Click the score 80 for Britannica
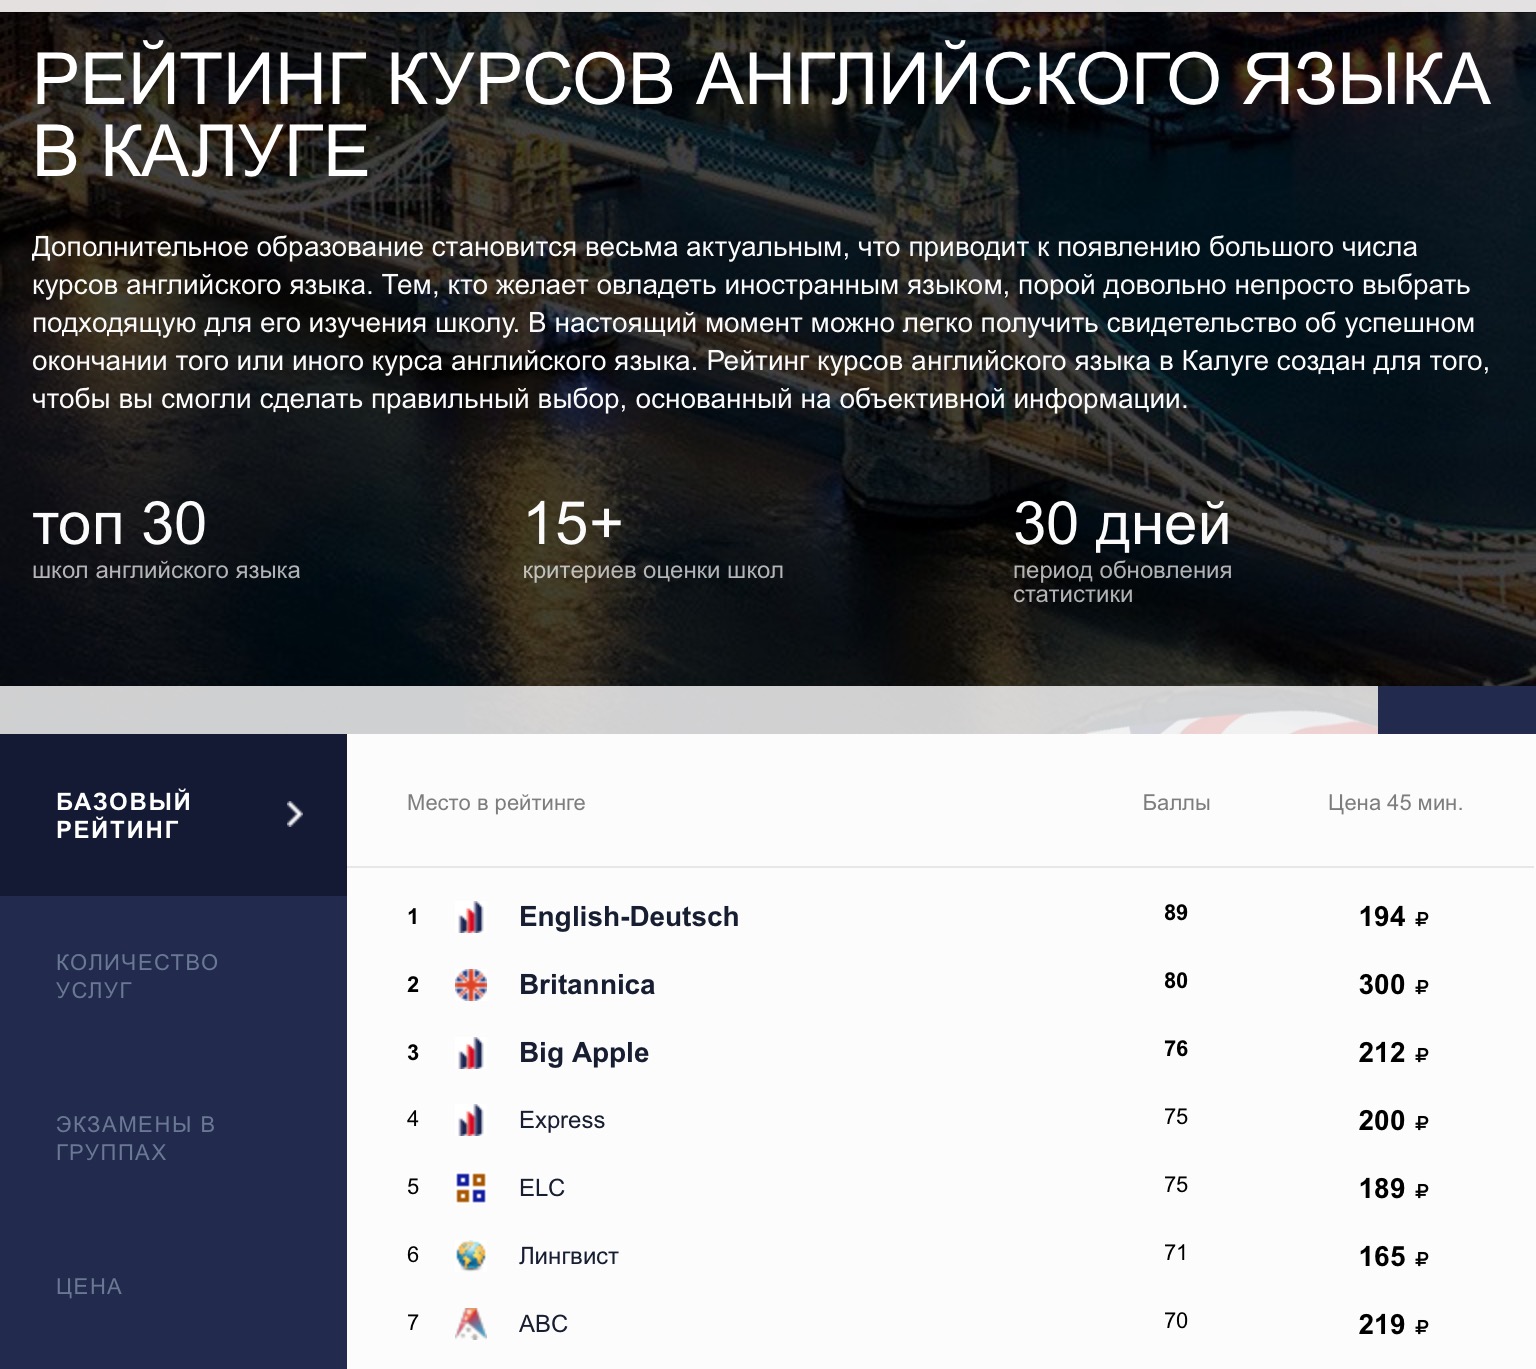 coord(1176,981)
